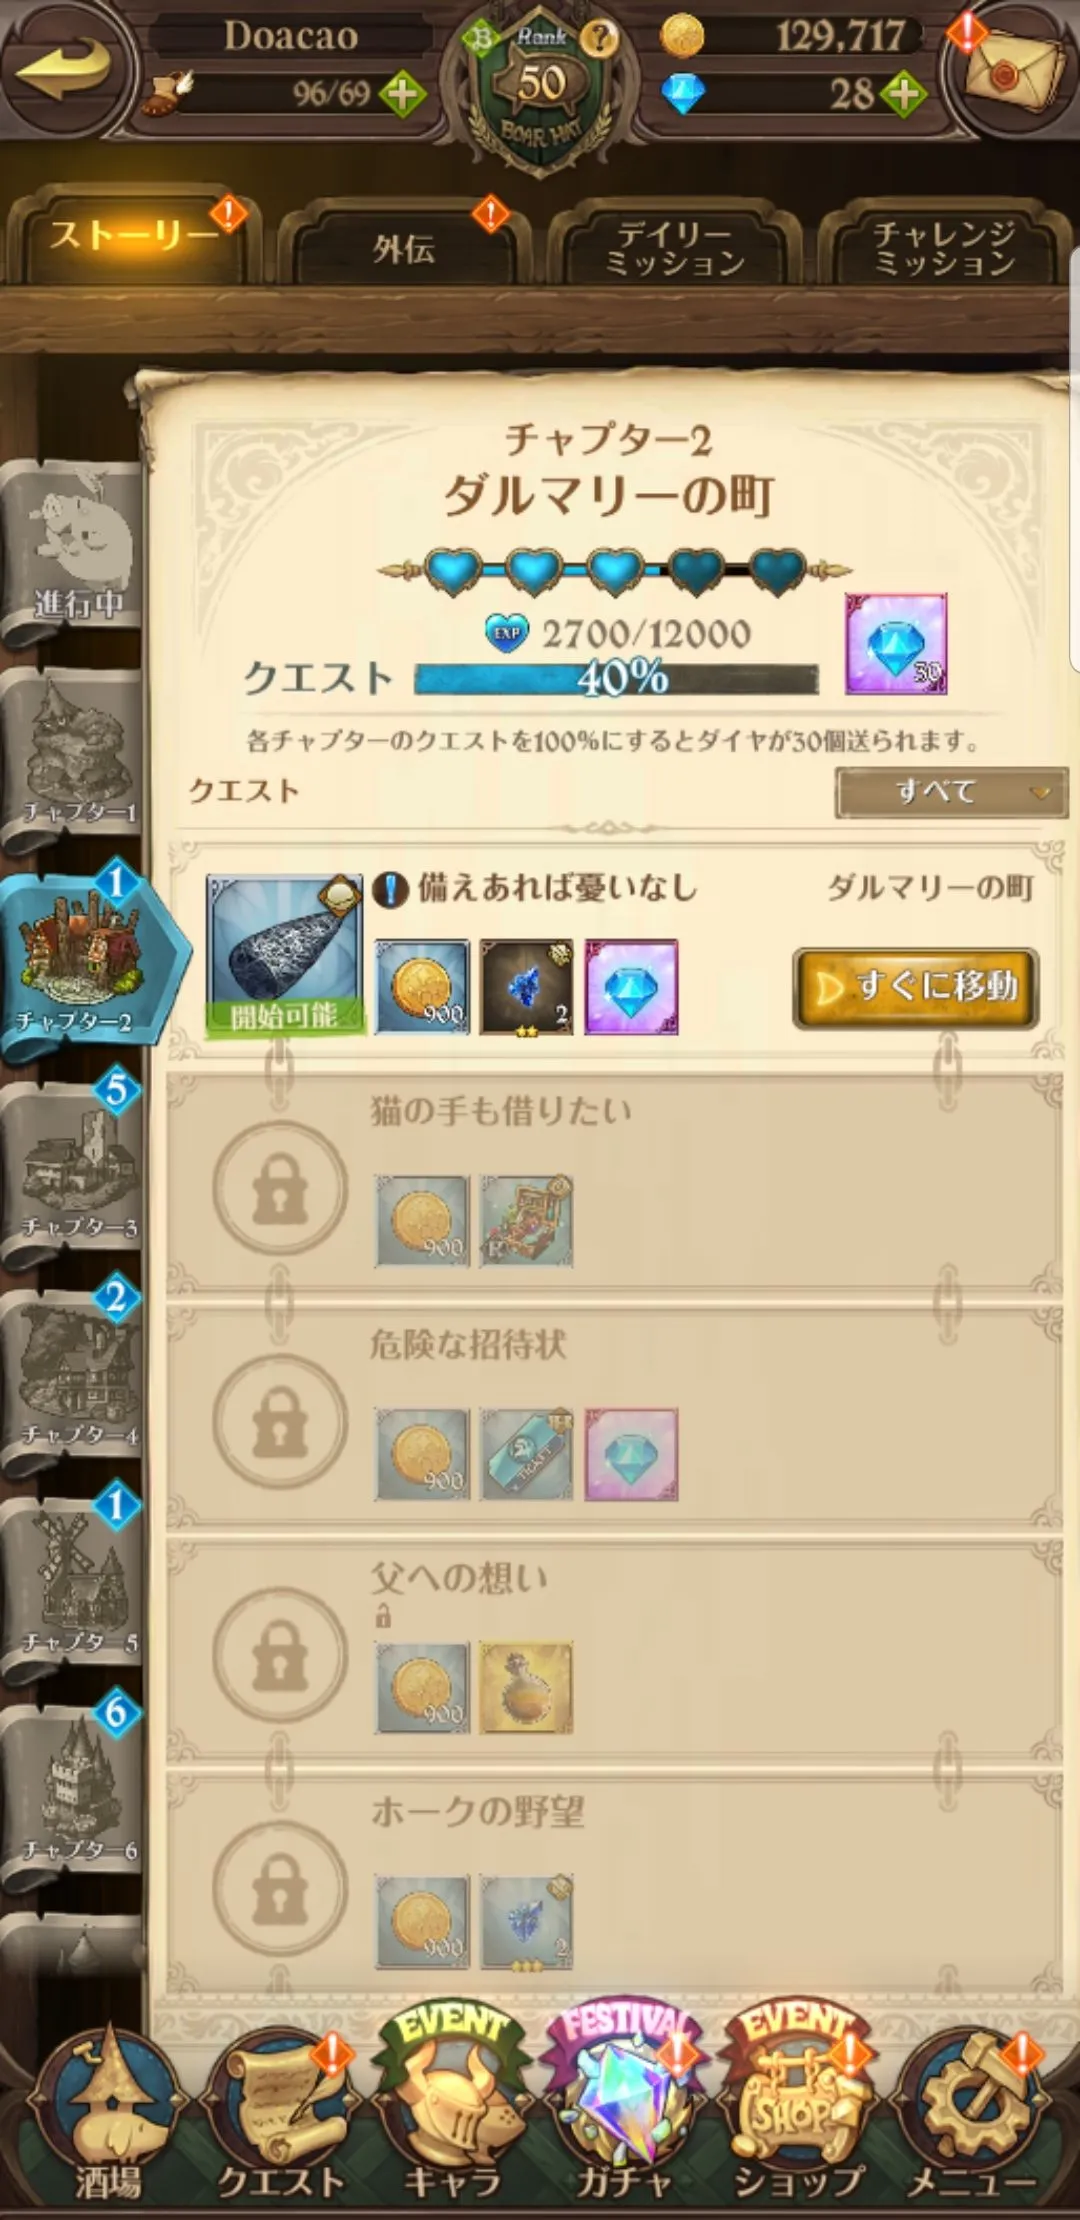Click the すぐに移動 button
The width and height of the screenshot is (1080, 2220).
coord(915,988)
